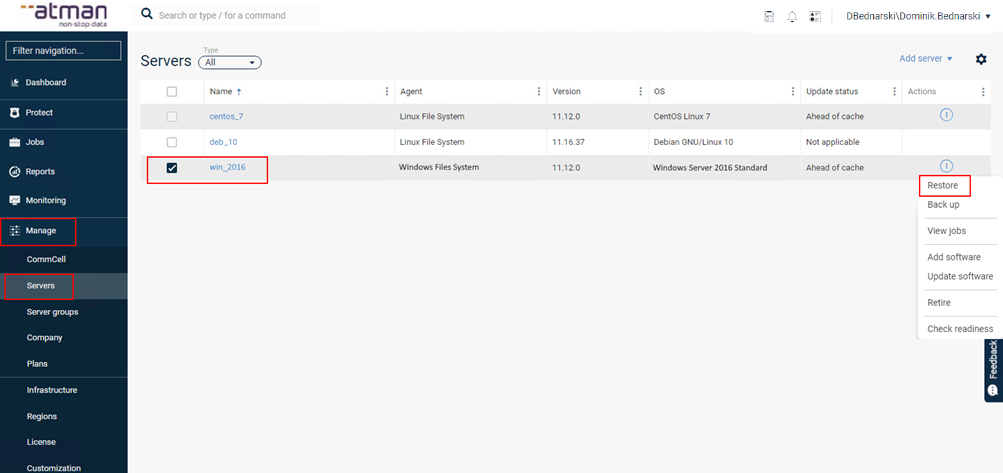Screen dimensions: 1003x473
Task: Click the Dashboard icon in the sidebar
Action: pyautogui.click(x=15, y=82)
